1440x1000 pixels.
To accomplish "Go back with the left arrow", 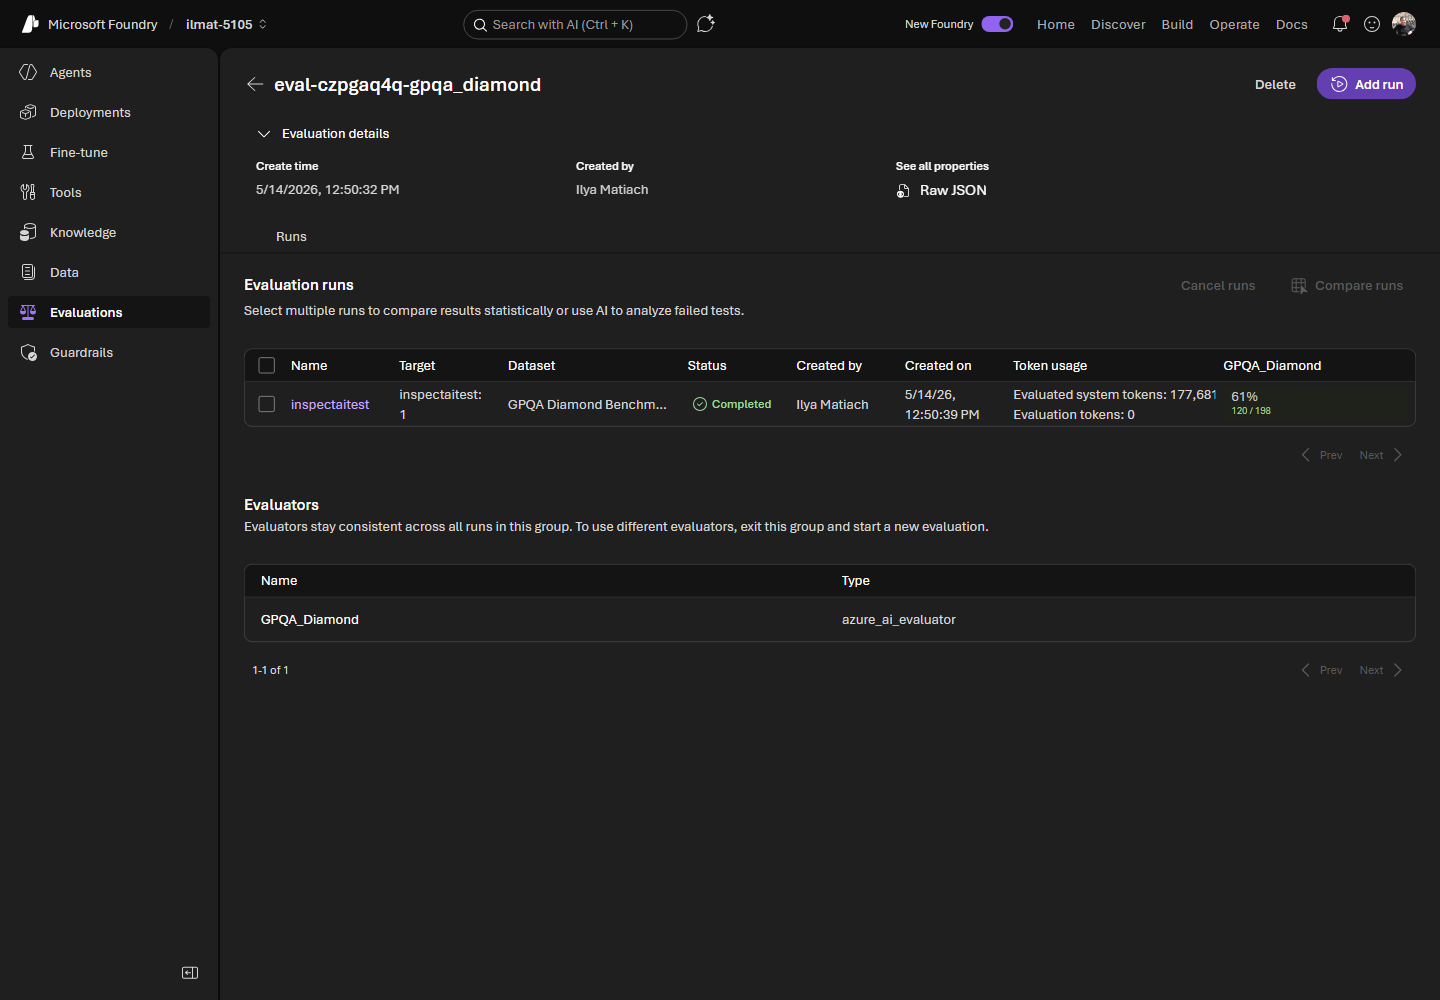I will coord(255,84).
